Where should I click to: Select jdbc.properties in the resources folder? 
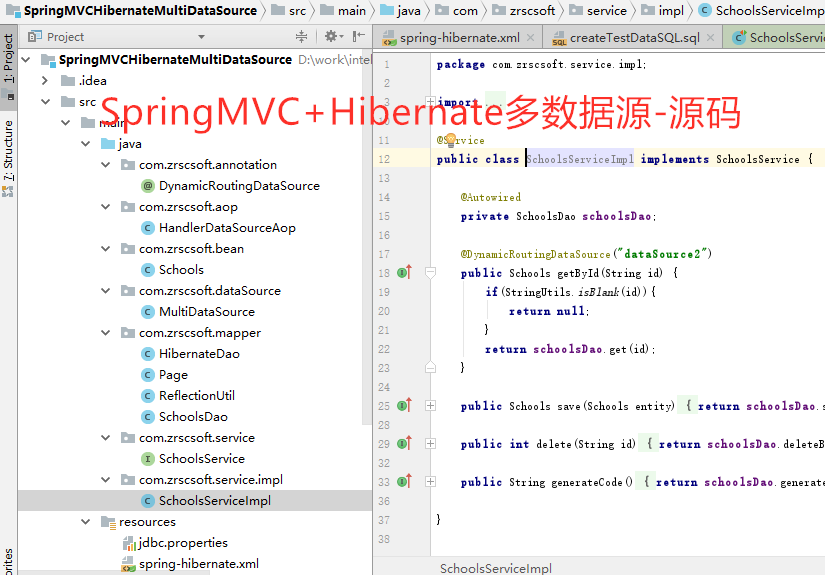click(x=182, y=543)
